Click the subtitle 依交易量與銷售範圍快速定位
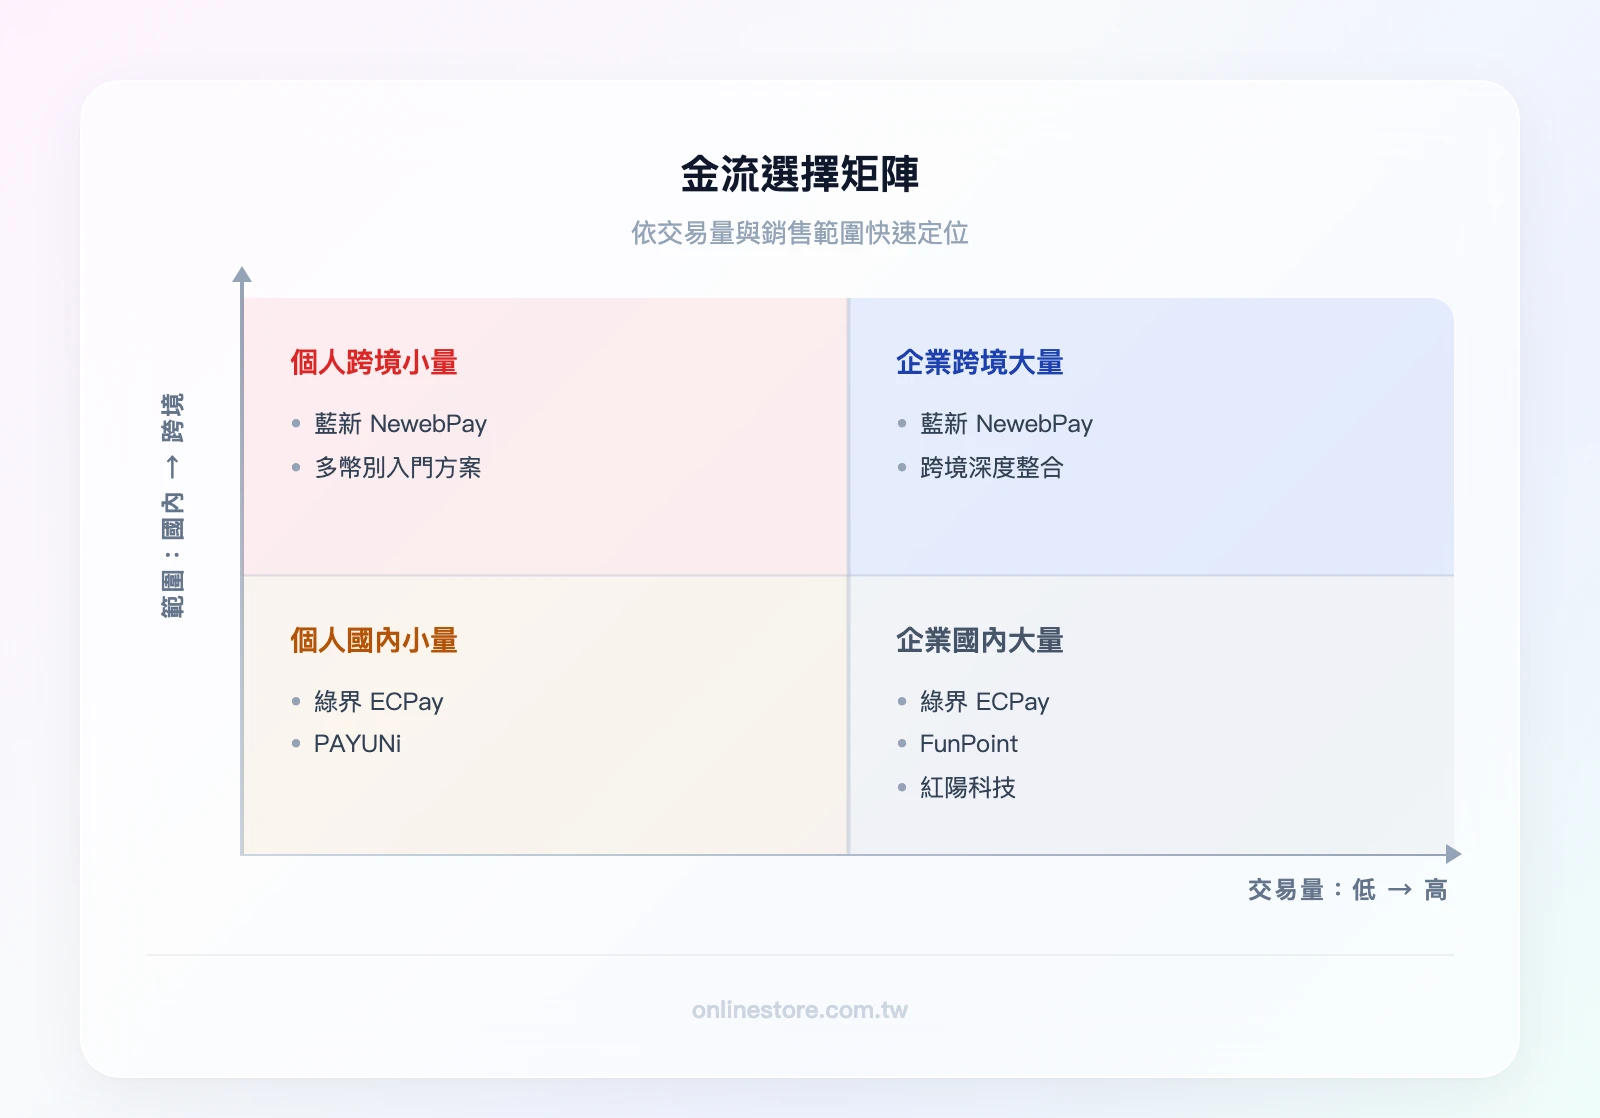Image resolution: width=1600 pixels, height=1118 pixels. 800,235
